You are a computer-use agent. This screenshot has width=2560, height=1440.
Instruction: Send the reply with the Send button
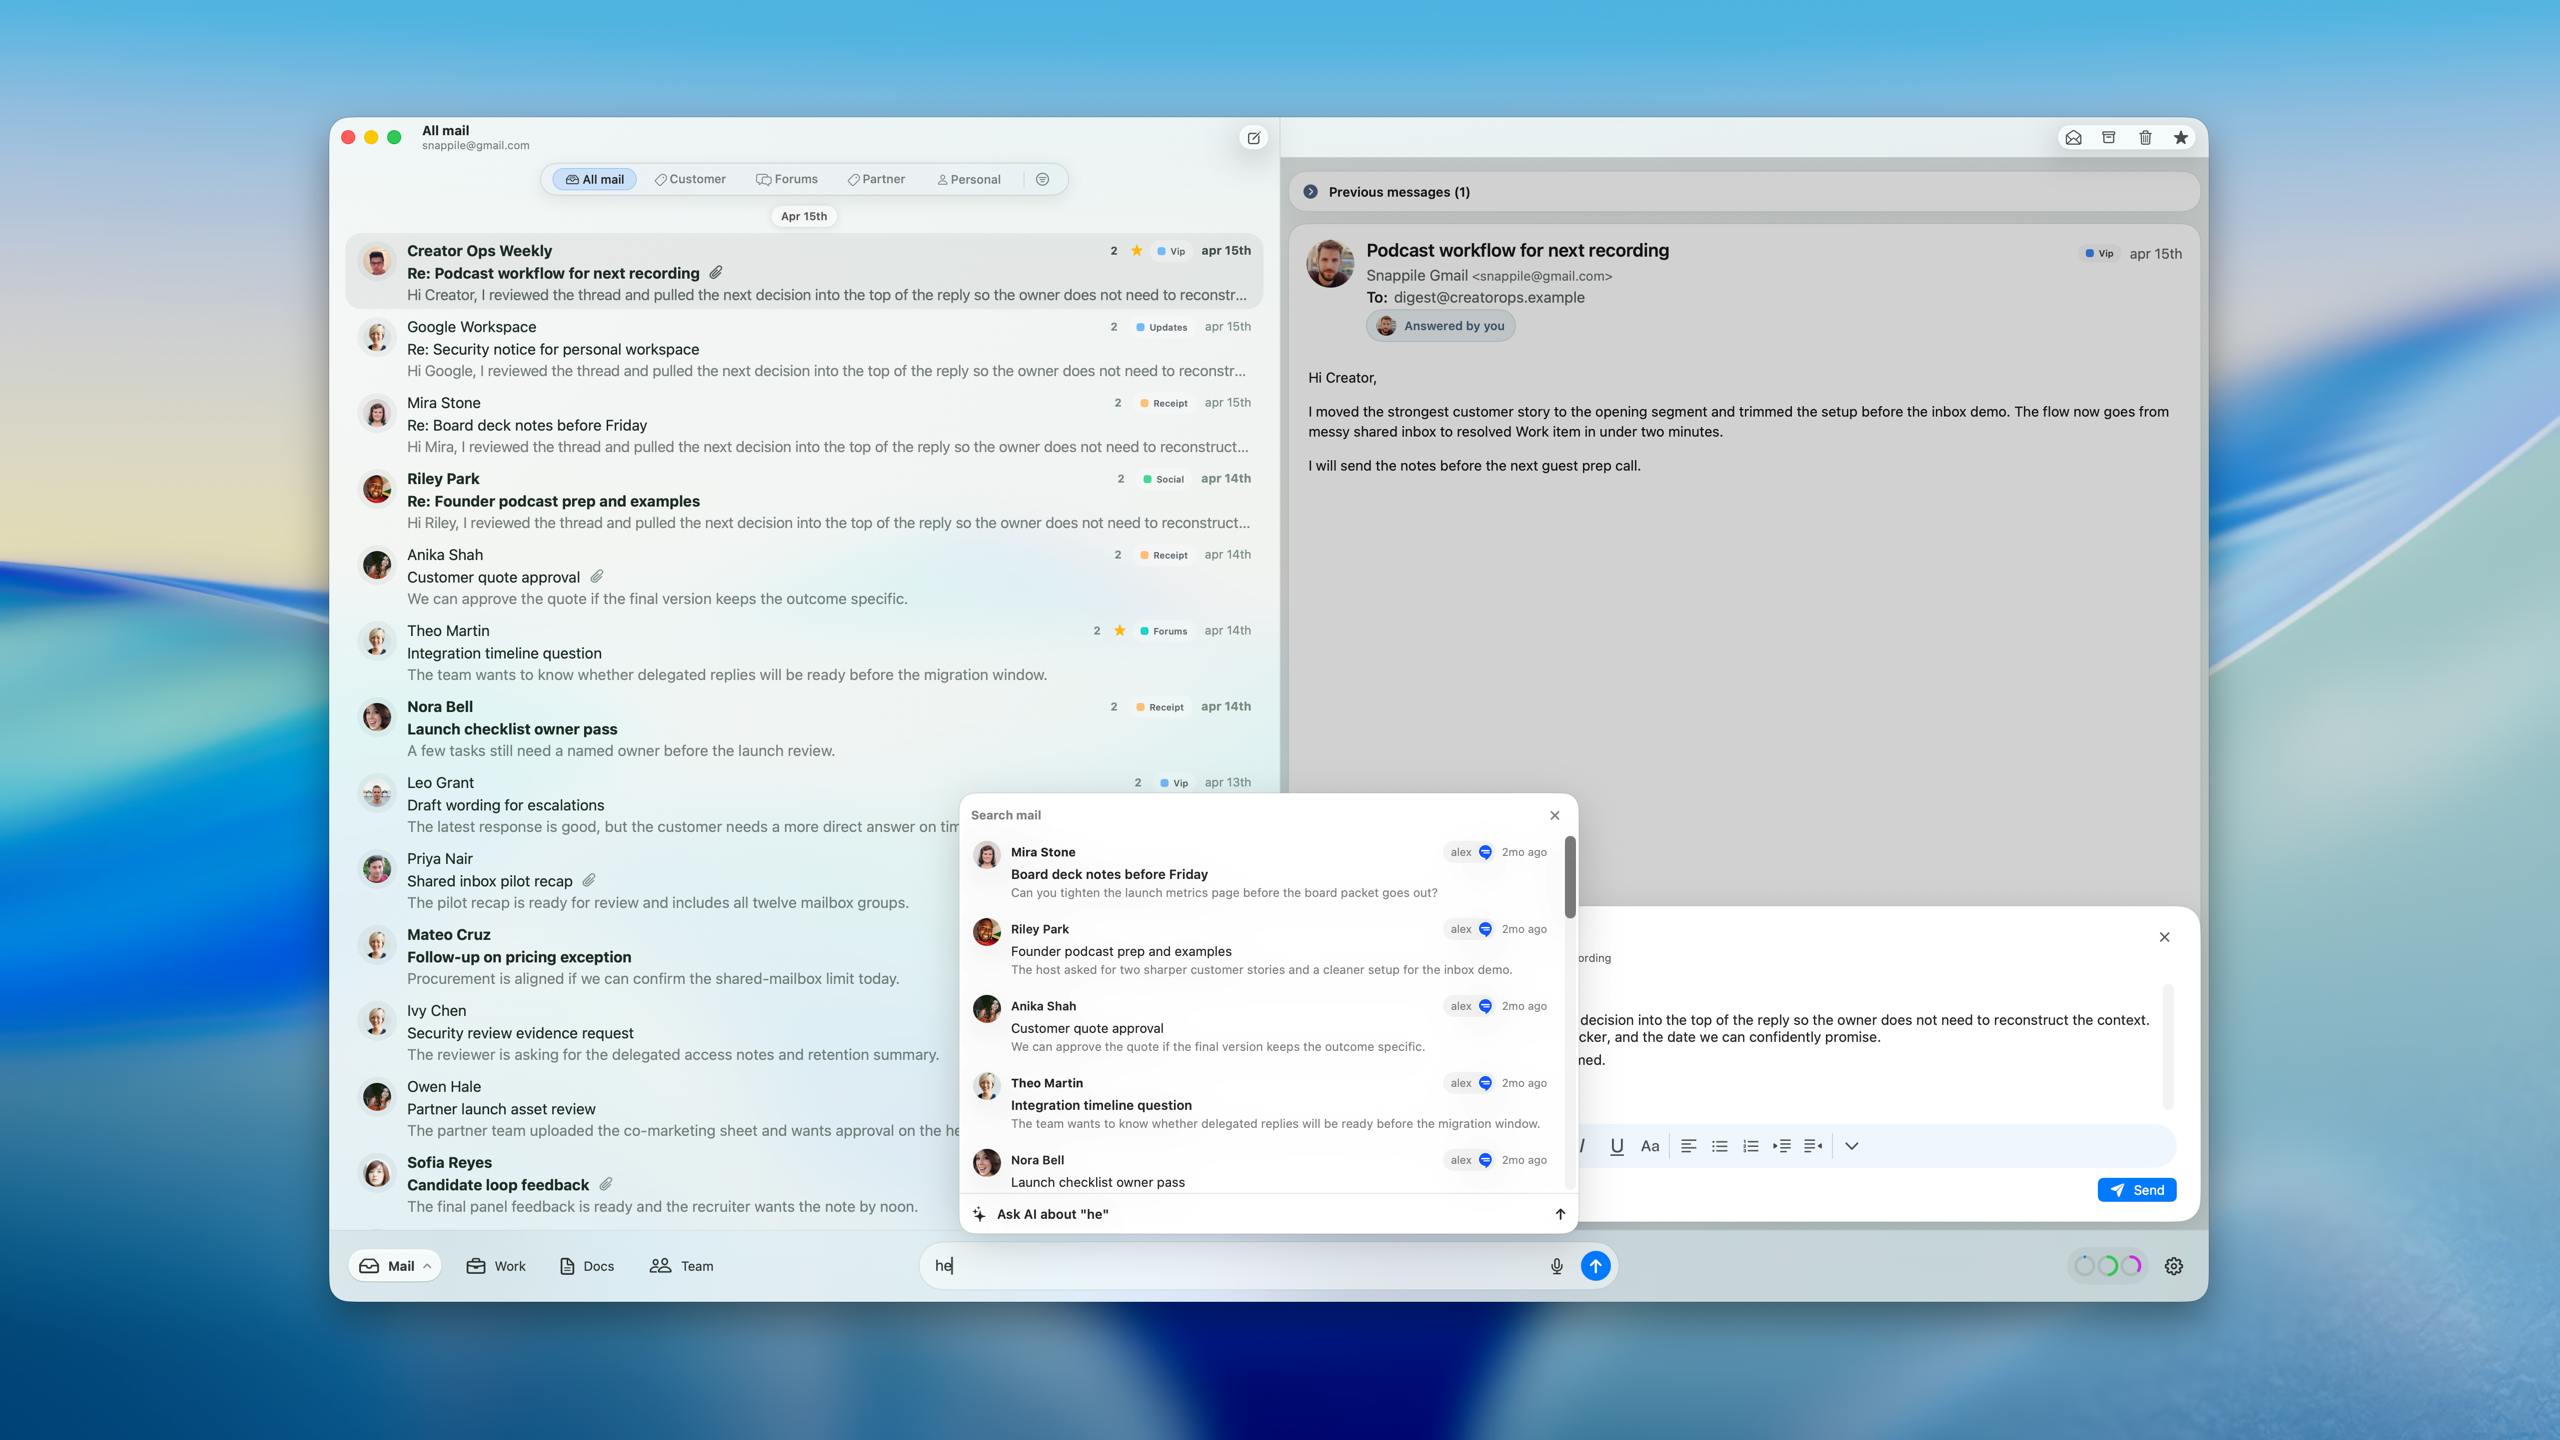point(2137,1190)
